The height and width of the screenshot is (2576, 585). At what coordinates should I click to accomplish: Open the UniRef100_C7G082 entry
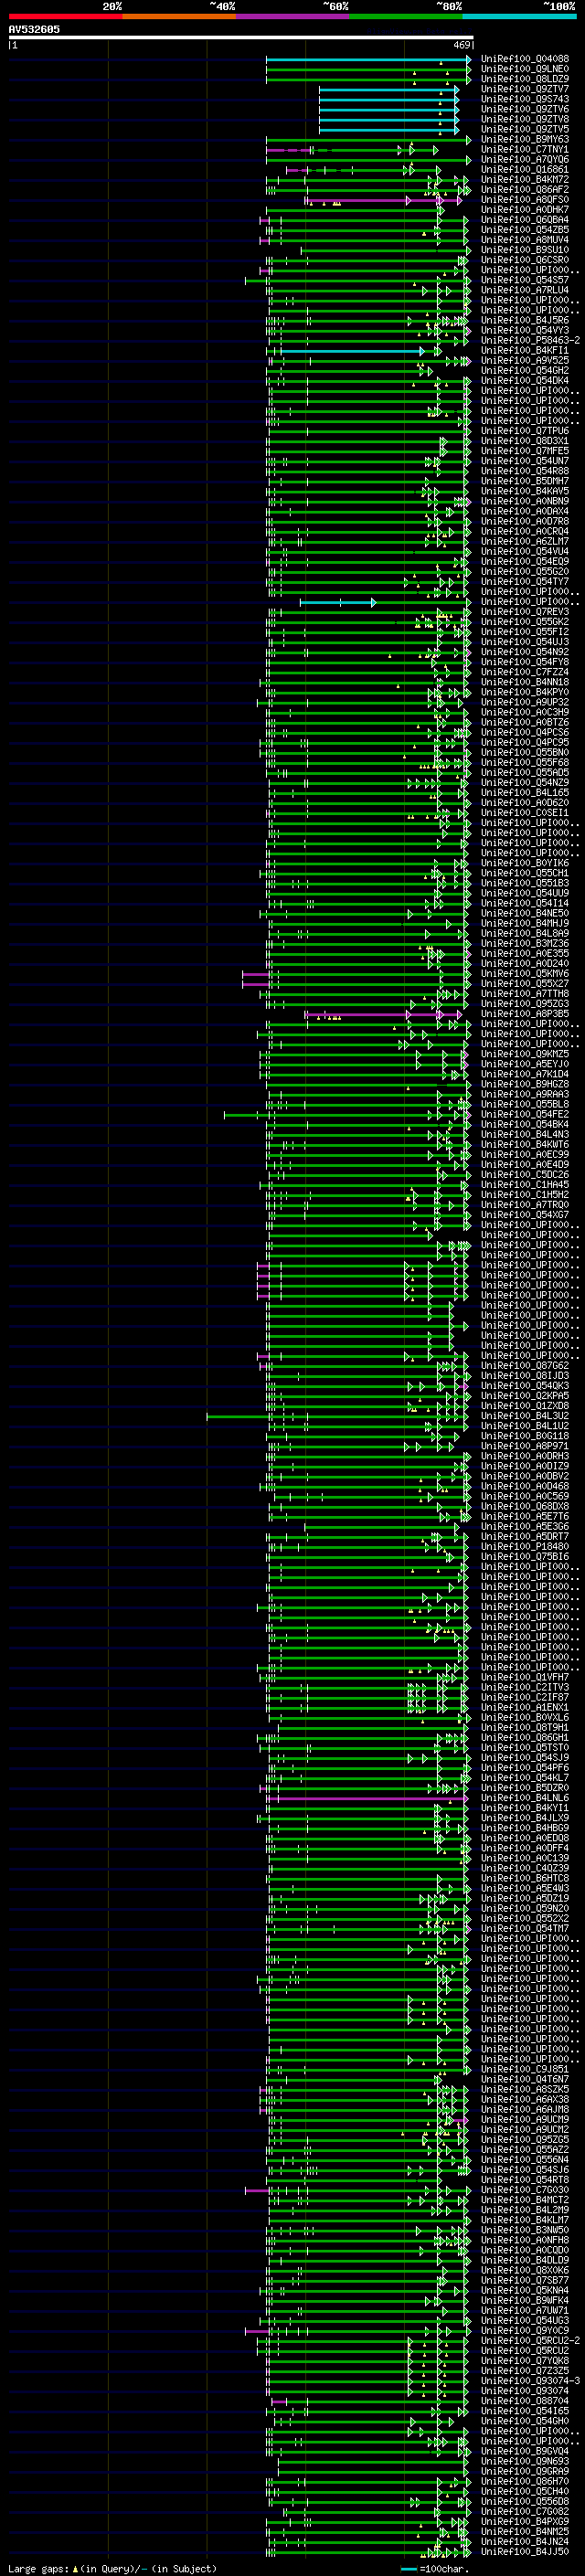(525, 2511)
